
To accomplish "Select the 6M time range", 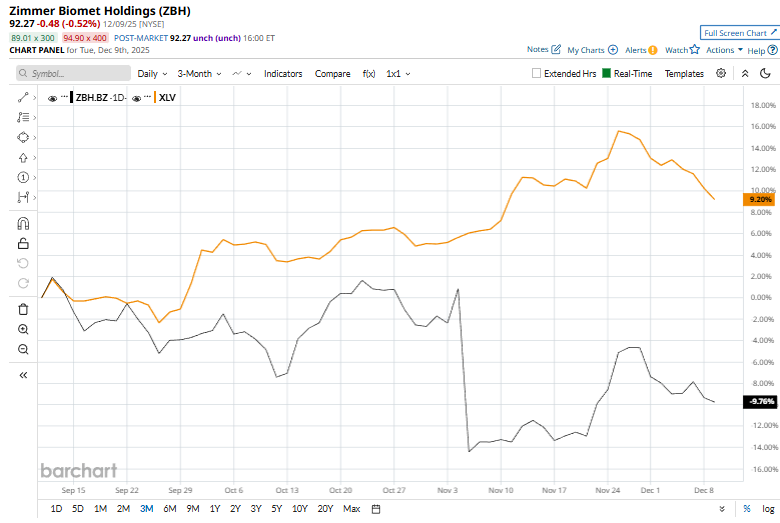I will pyautogui.click(x=170, y=509).
